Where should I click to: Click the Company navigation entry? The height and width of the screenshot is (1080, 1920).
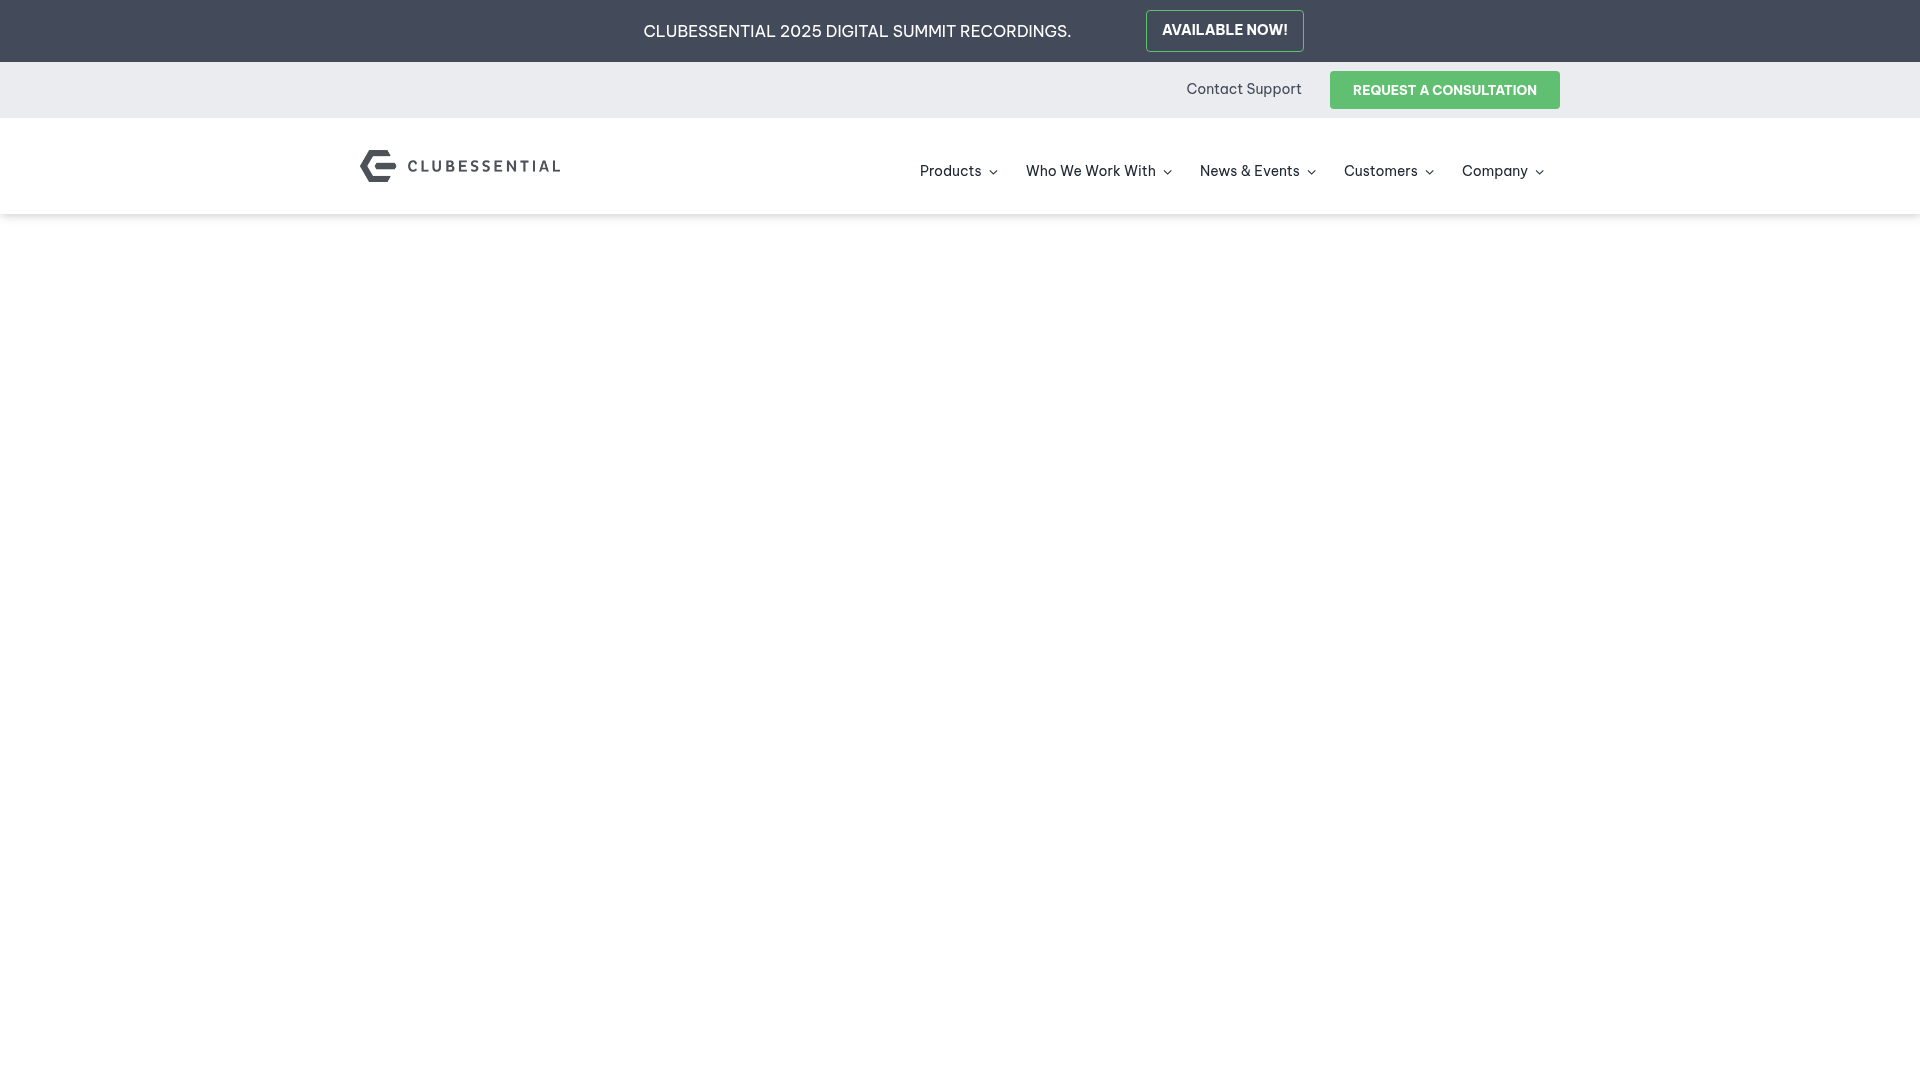click(x=1495, y=171)
